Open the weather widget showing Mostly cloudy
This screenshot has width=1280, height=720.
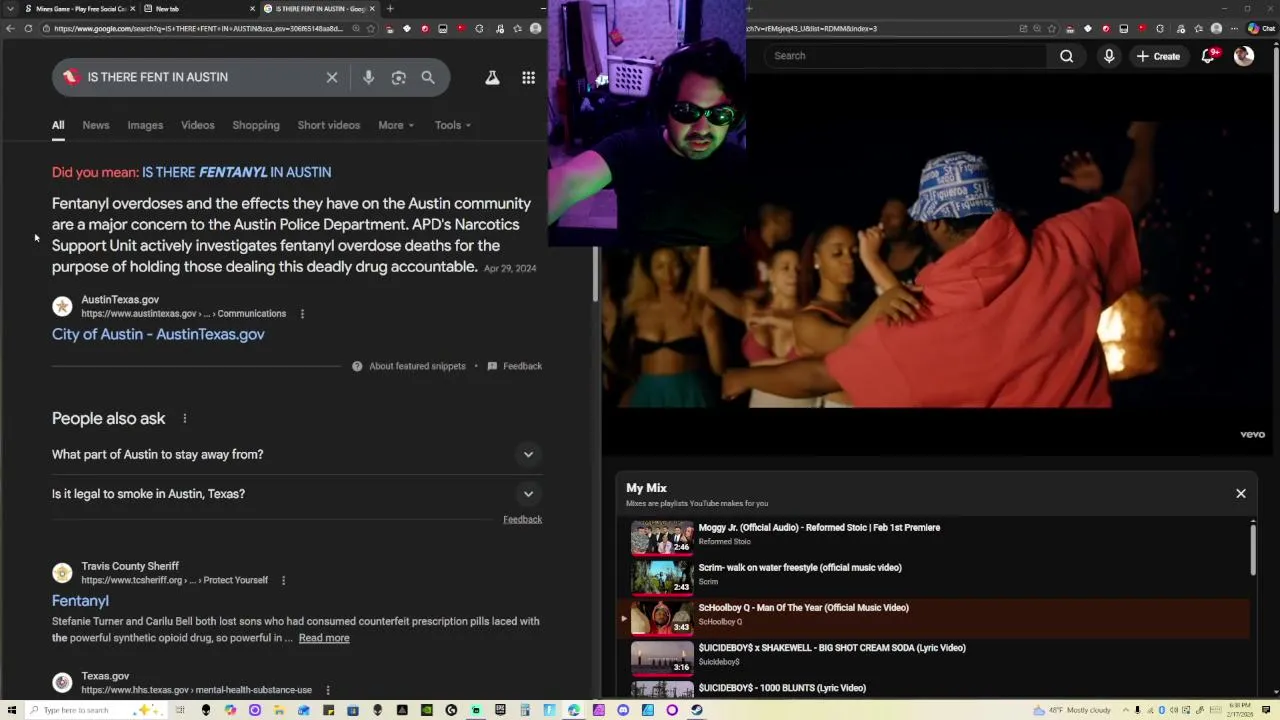[x=1072, y=710]
